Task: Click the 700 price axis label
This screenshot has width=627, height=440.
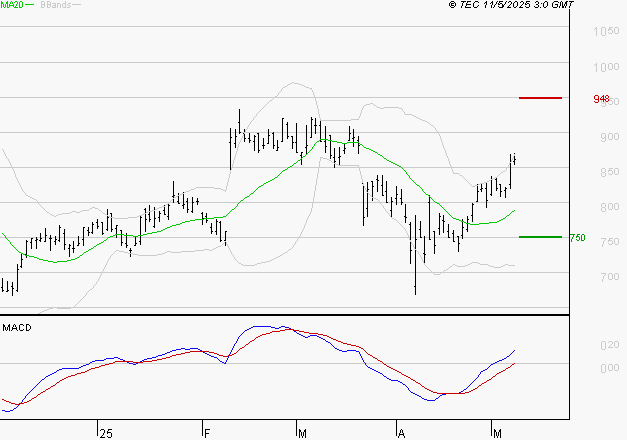Action: click(610, 277)
